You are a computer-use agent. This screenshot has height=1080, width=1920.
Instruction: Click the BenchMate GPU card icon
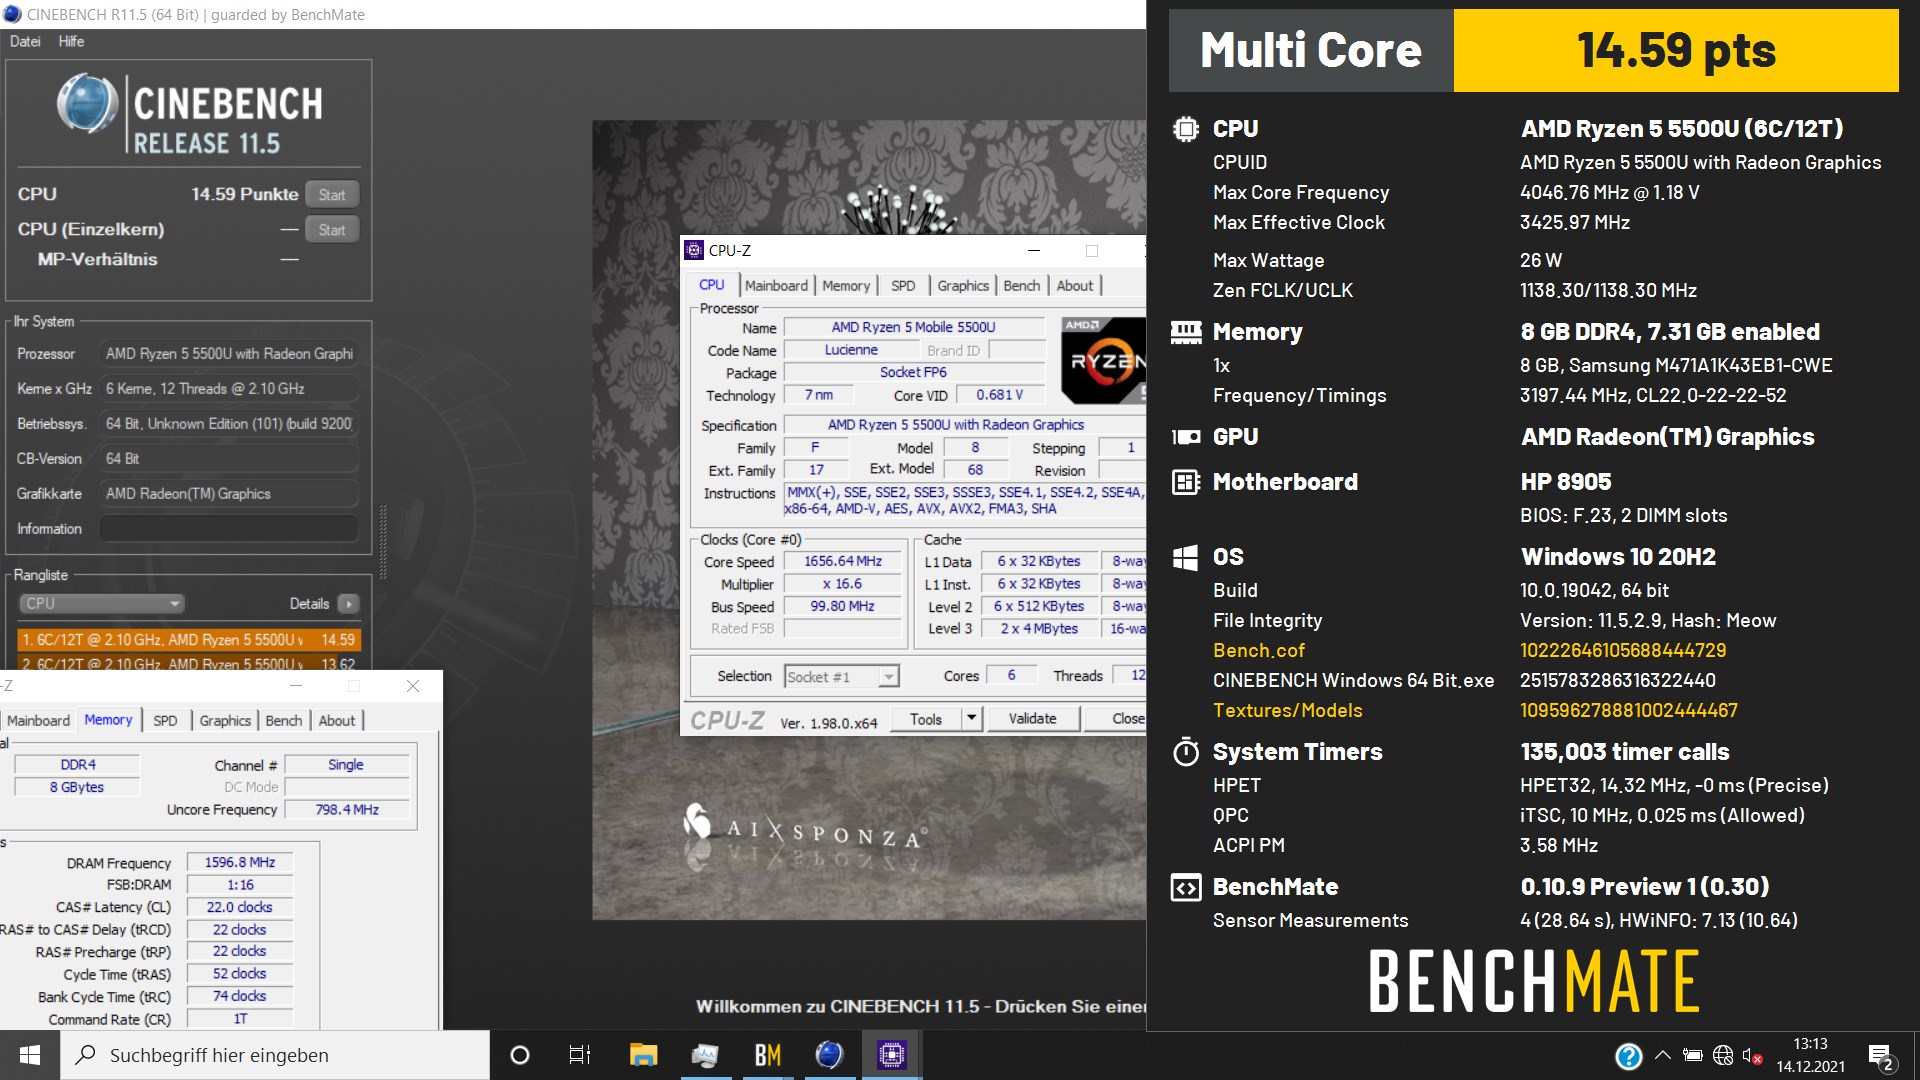(x=1186, y=437)
